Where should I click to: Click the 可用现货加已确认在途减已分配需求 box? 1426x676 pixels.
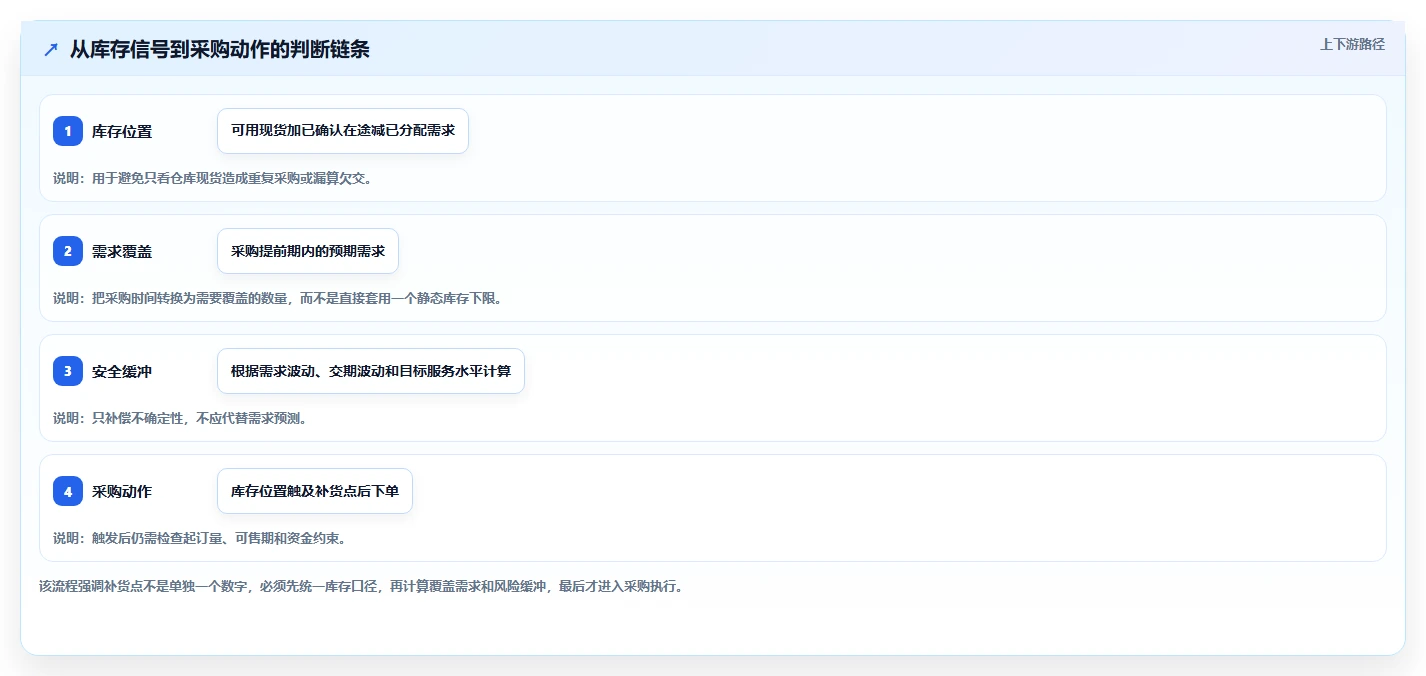[x=343, y=131]
